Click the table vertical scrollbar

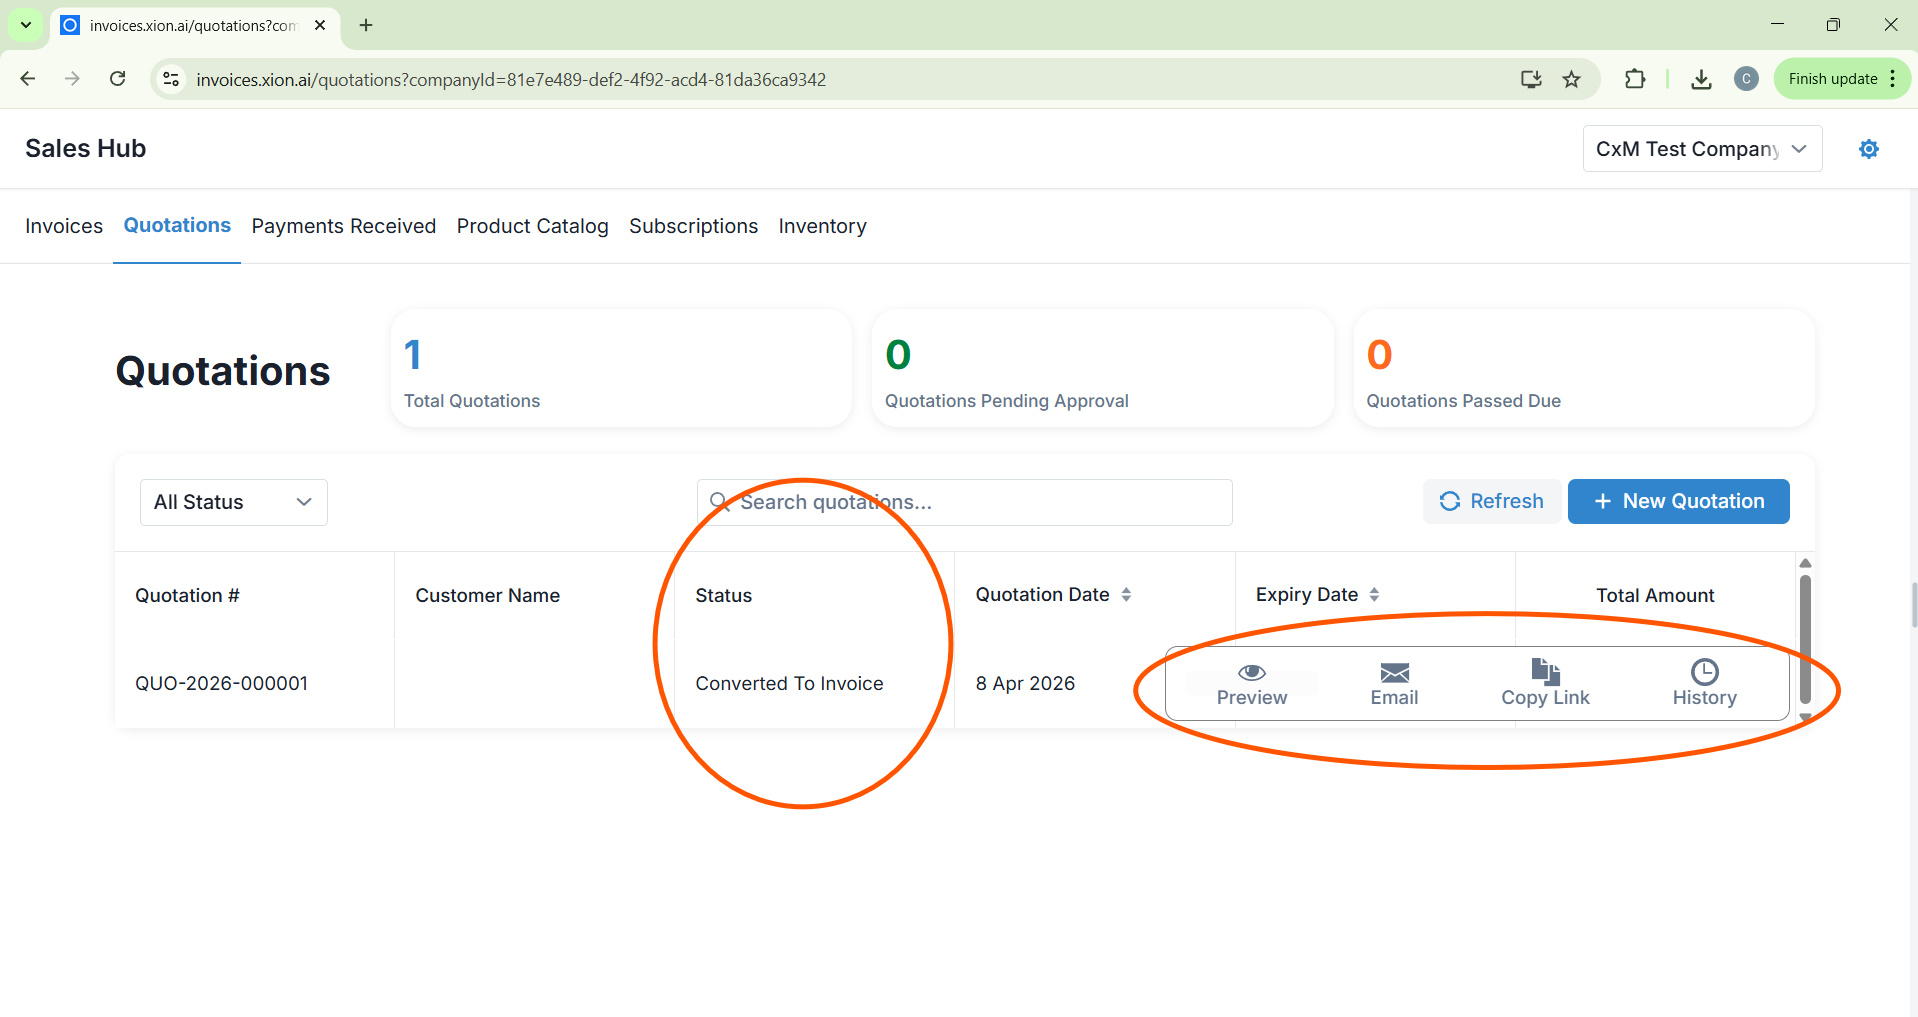1805,638
